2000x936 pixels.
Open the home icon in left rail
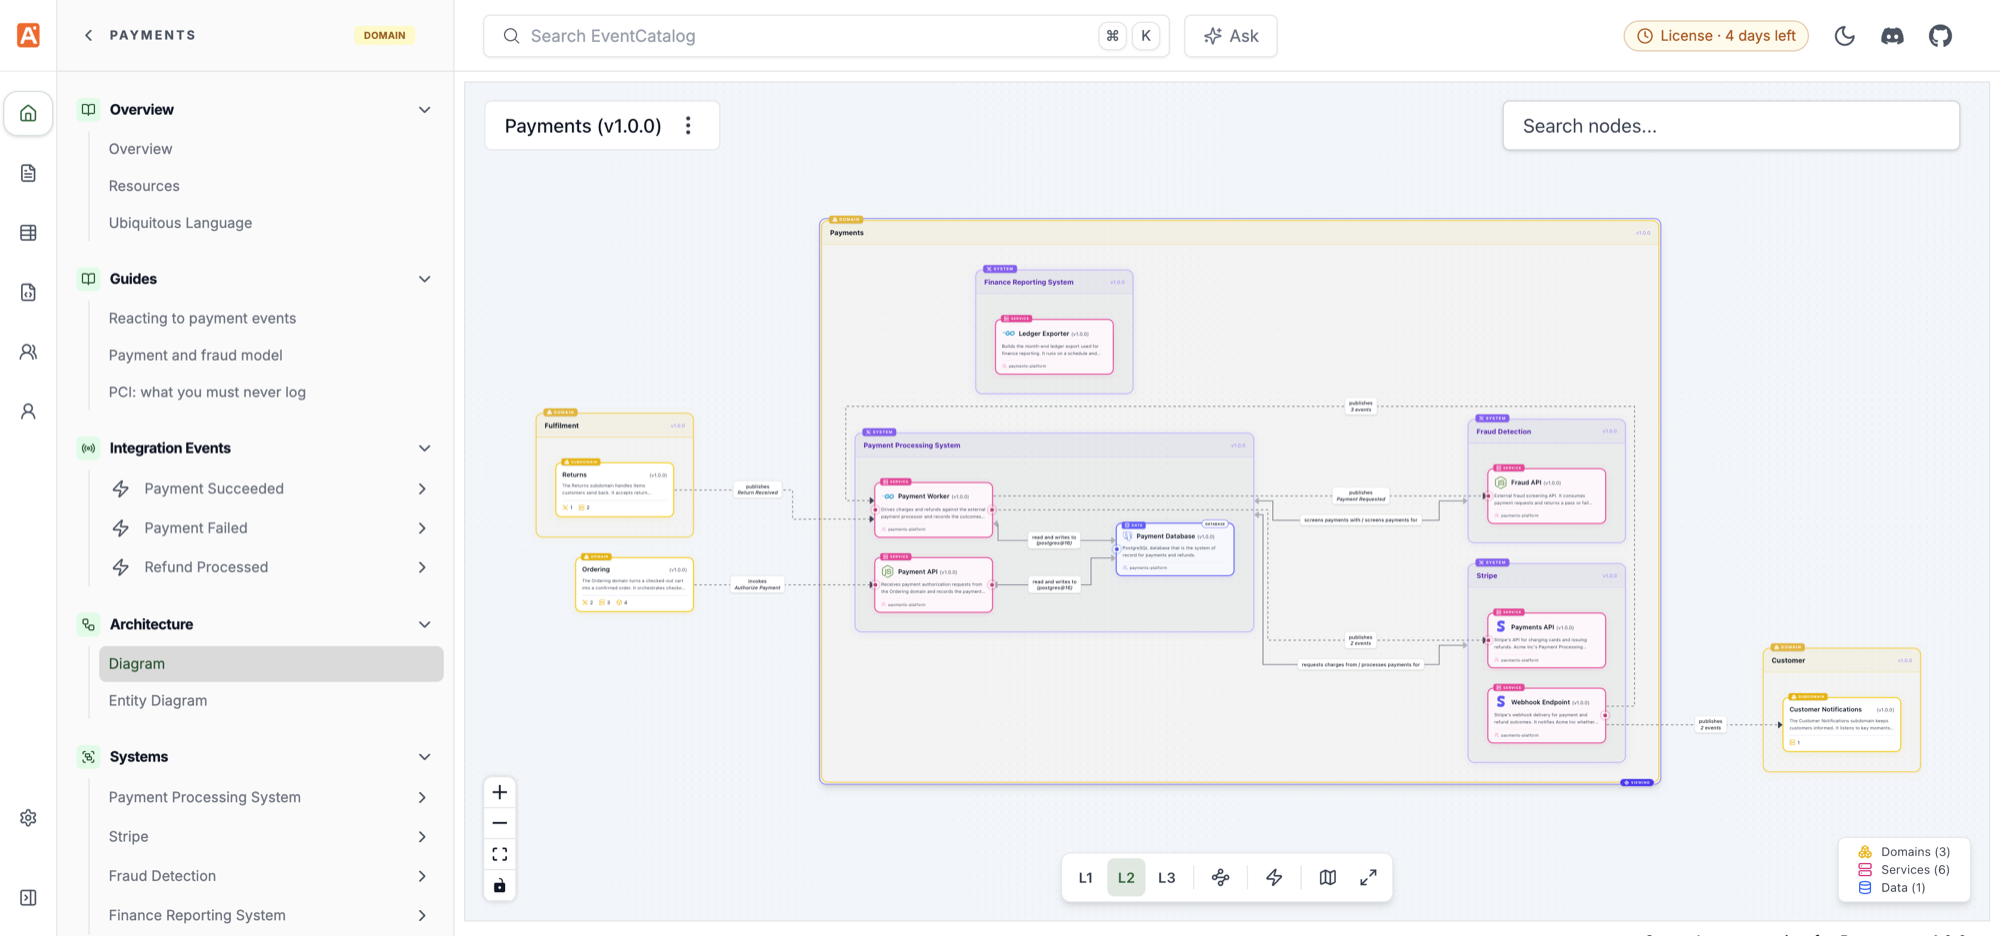click(x=28, y=113)
